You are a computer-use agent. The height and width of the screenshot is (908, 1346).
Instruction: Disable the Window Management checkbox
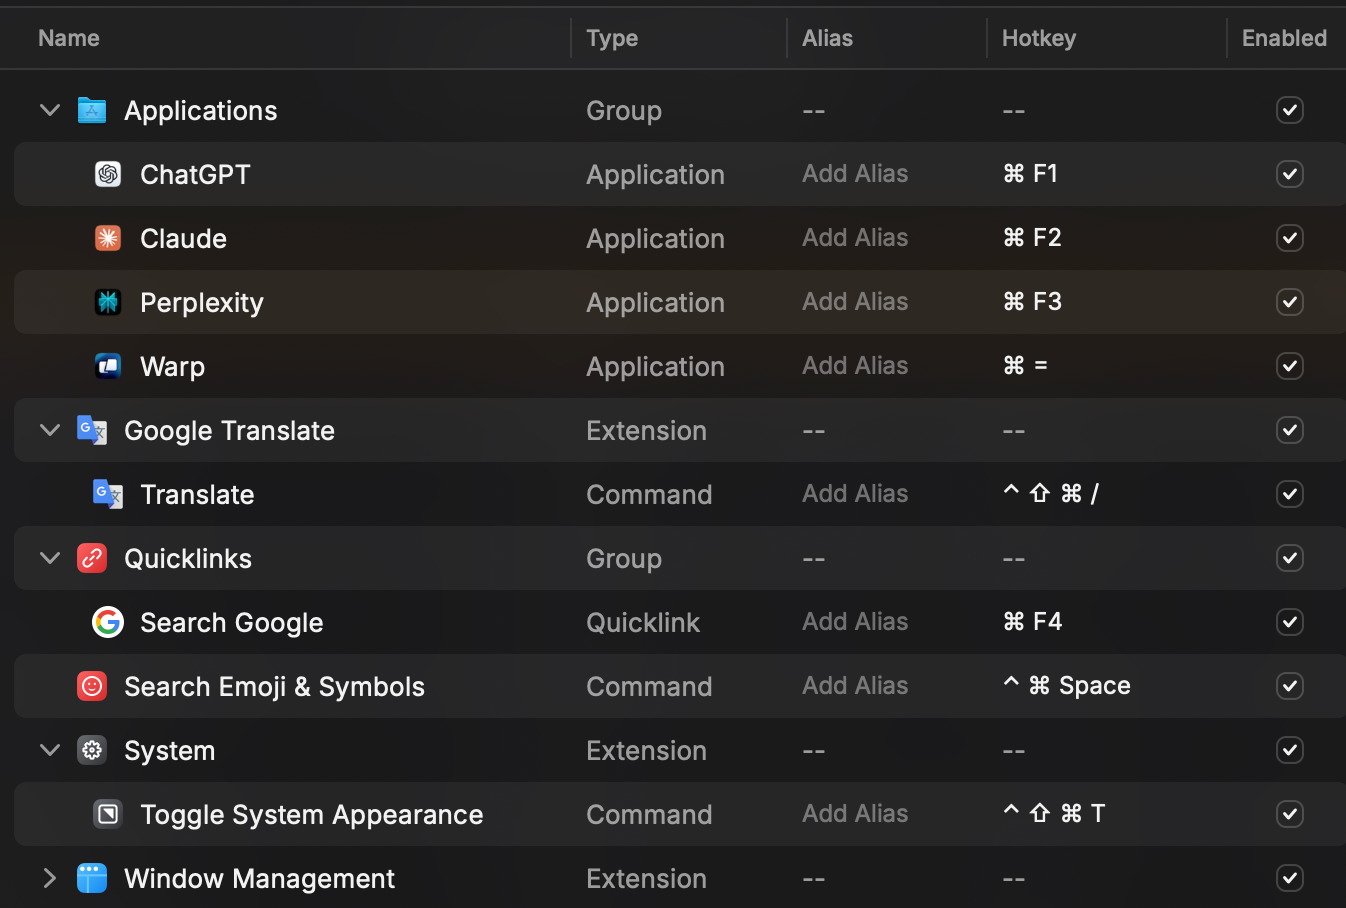coord(1290,878)
